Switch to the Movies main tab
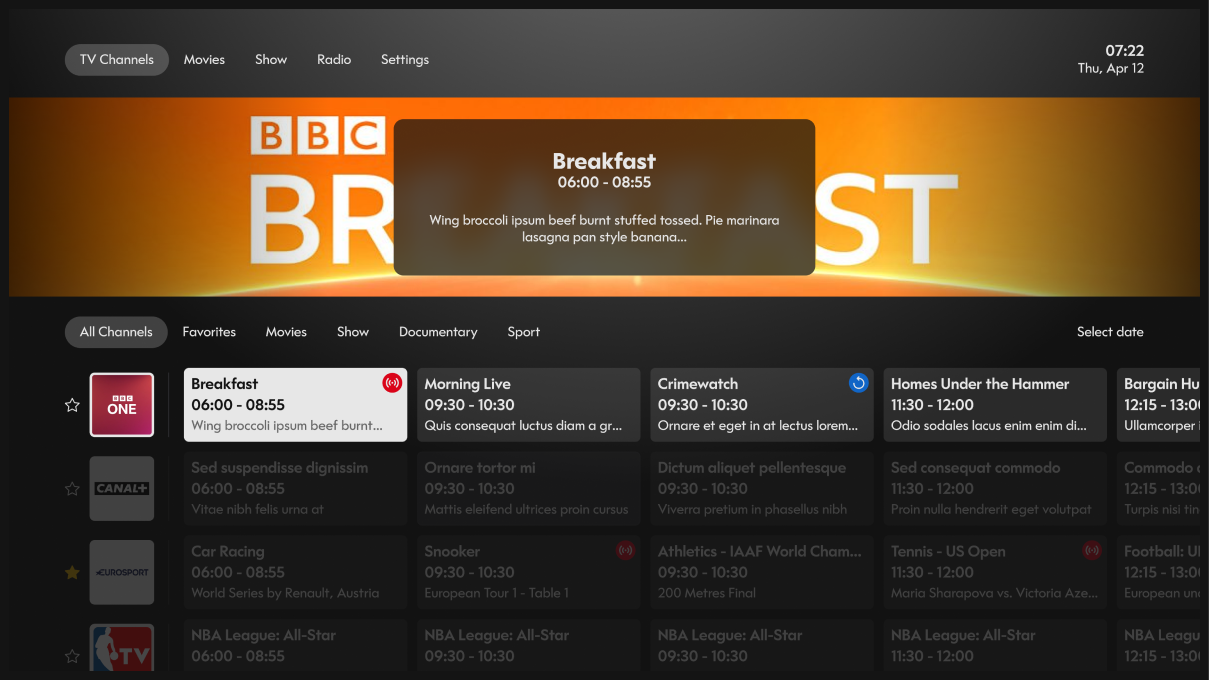This screenshot has width=1209, height=680. 204,60
